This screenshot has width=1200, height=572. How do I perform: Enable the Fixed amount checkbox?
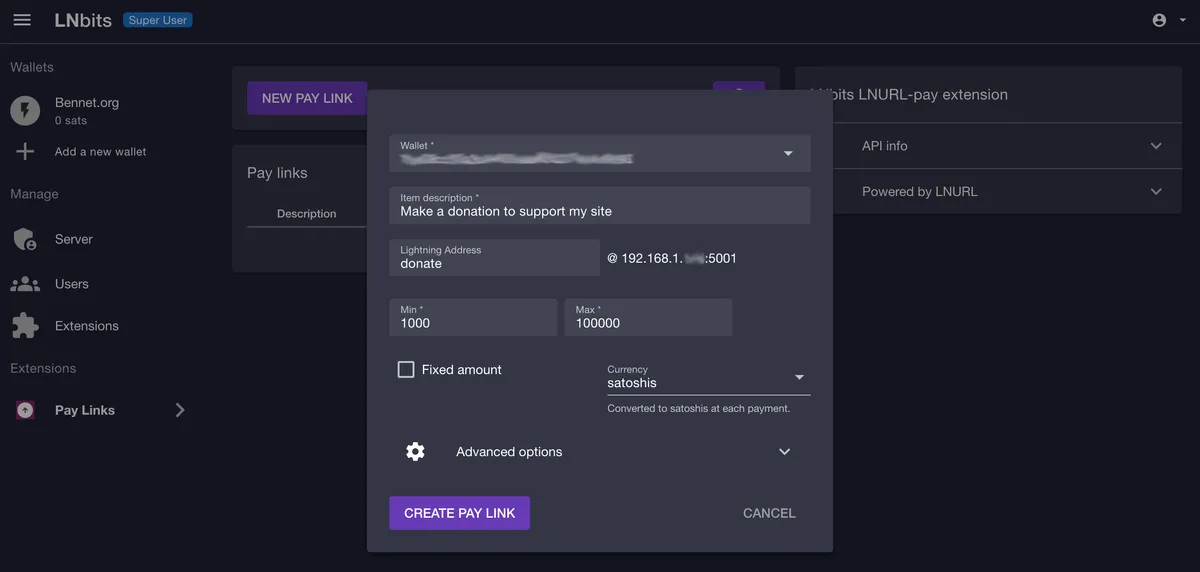406,370
